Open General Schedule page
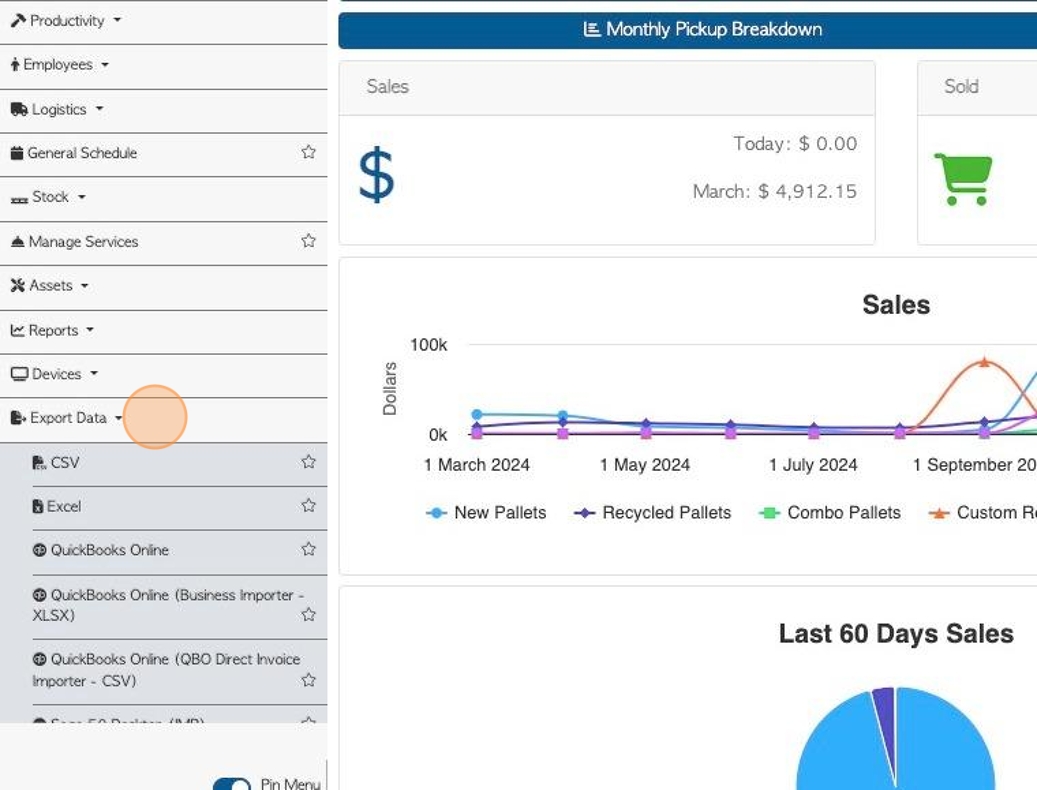The width and height of the screenshot is (1037, 790). [x=83, y=153]
